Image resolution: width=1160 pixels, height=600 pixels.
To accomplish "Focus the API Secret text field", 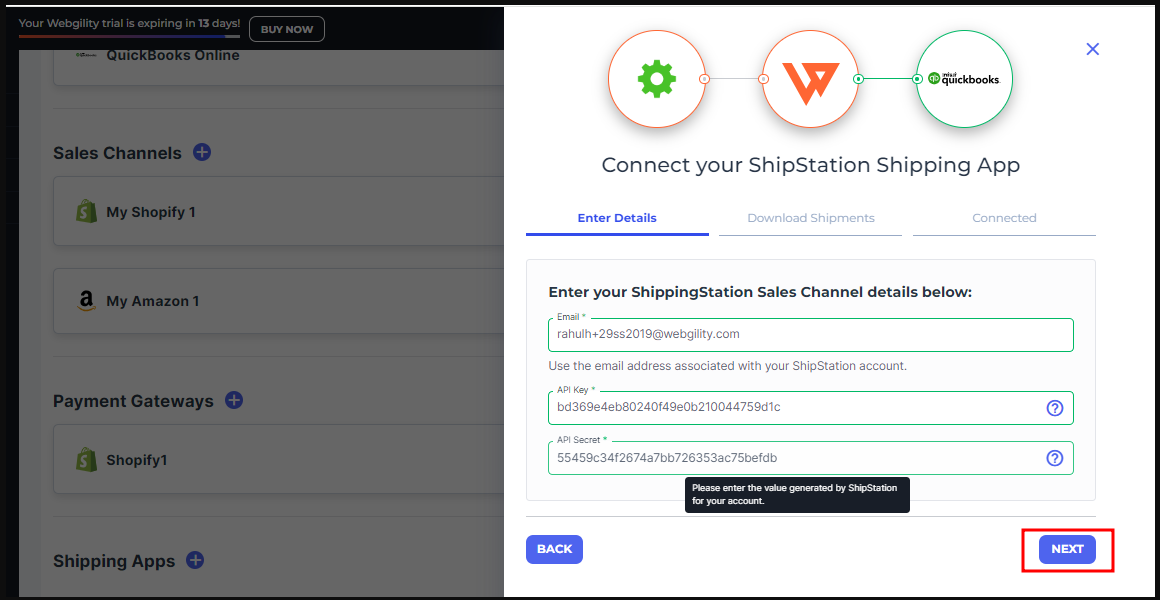I will coord(795,458).
